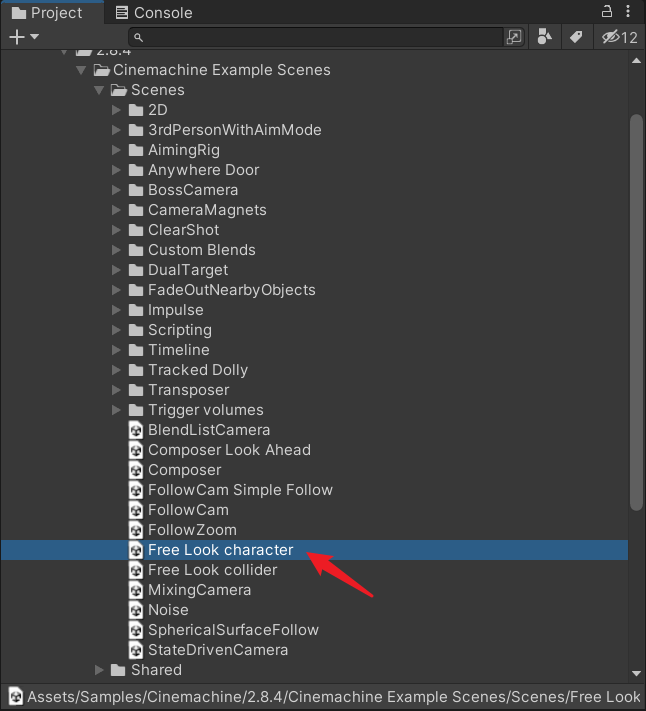This screenshot has width=646, height=711.
Task: Click the Cinemachine Example Scenes folder name
Action: click(x=222, y=70)
